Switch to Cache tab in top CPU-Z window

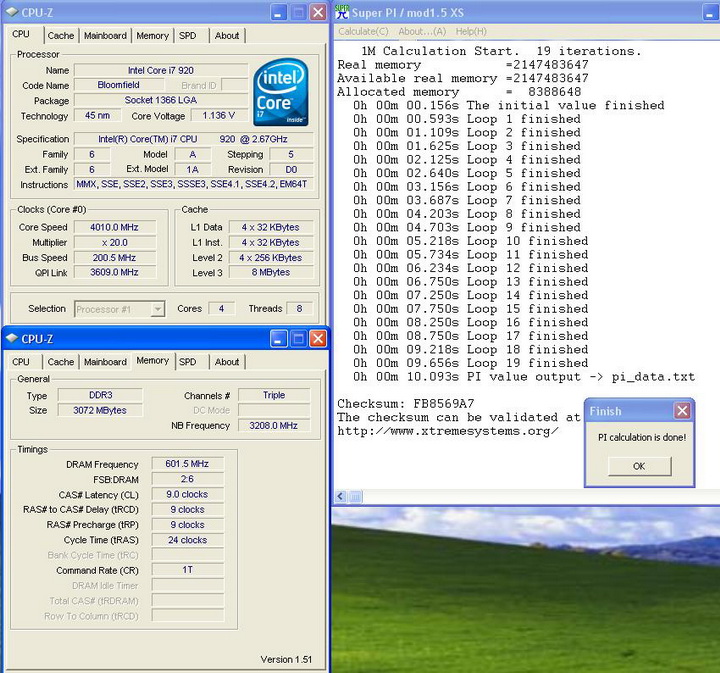(x=61, y=36)
